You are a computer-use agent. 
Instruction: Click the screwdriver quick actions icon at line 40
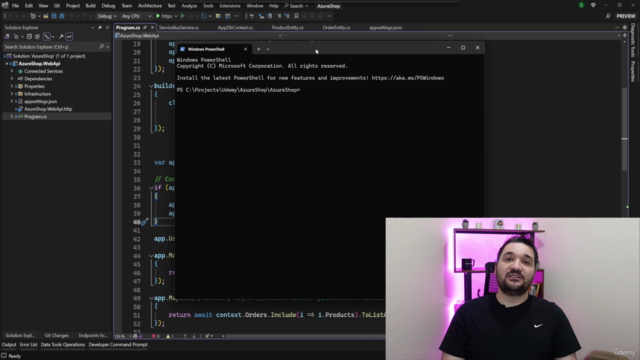pyautogui.click(x=144, y=222)
